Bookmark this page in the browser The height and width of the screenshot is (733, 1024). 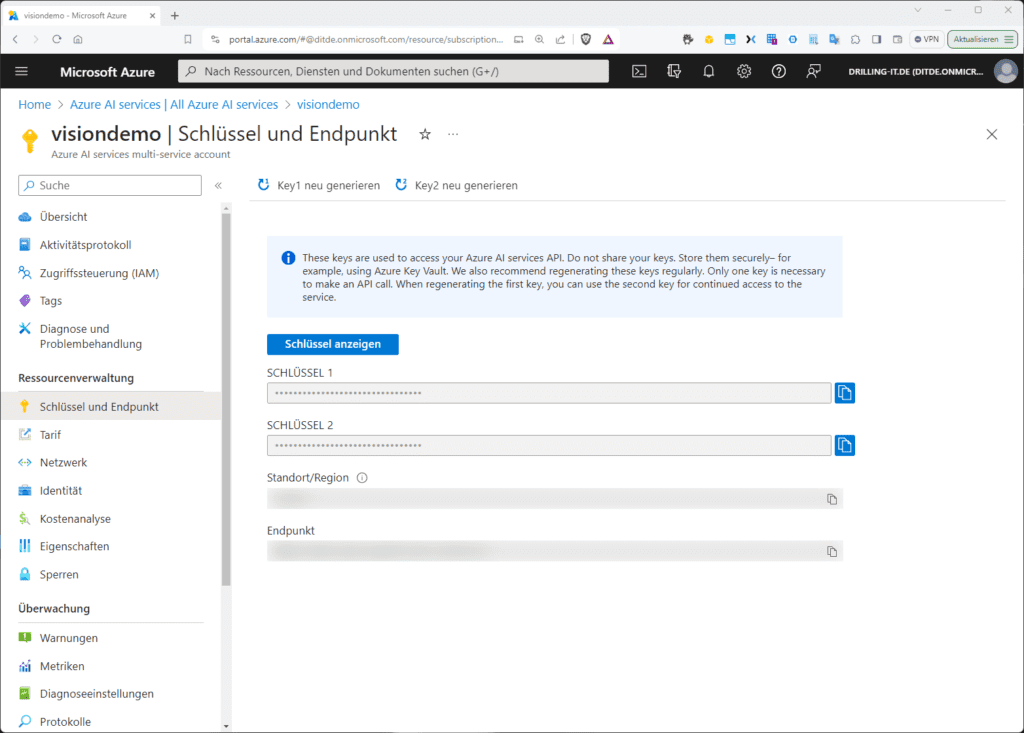188,39
